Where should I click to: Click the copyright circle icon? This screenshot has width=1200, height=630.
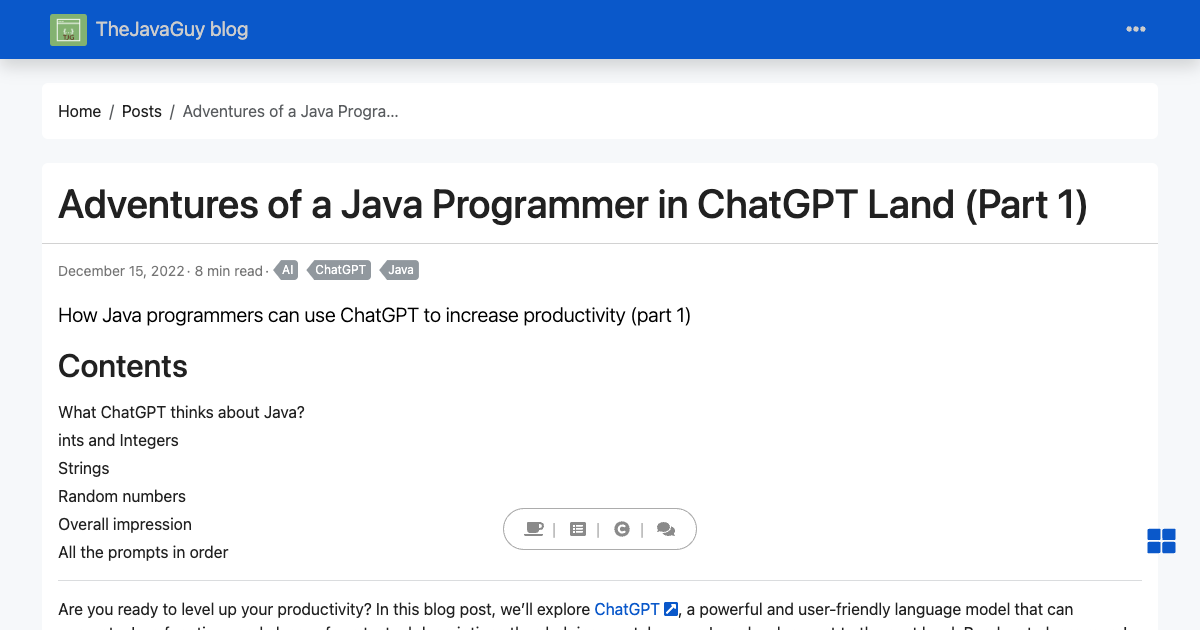click(x=622, y=529)
